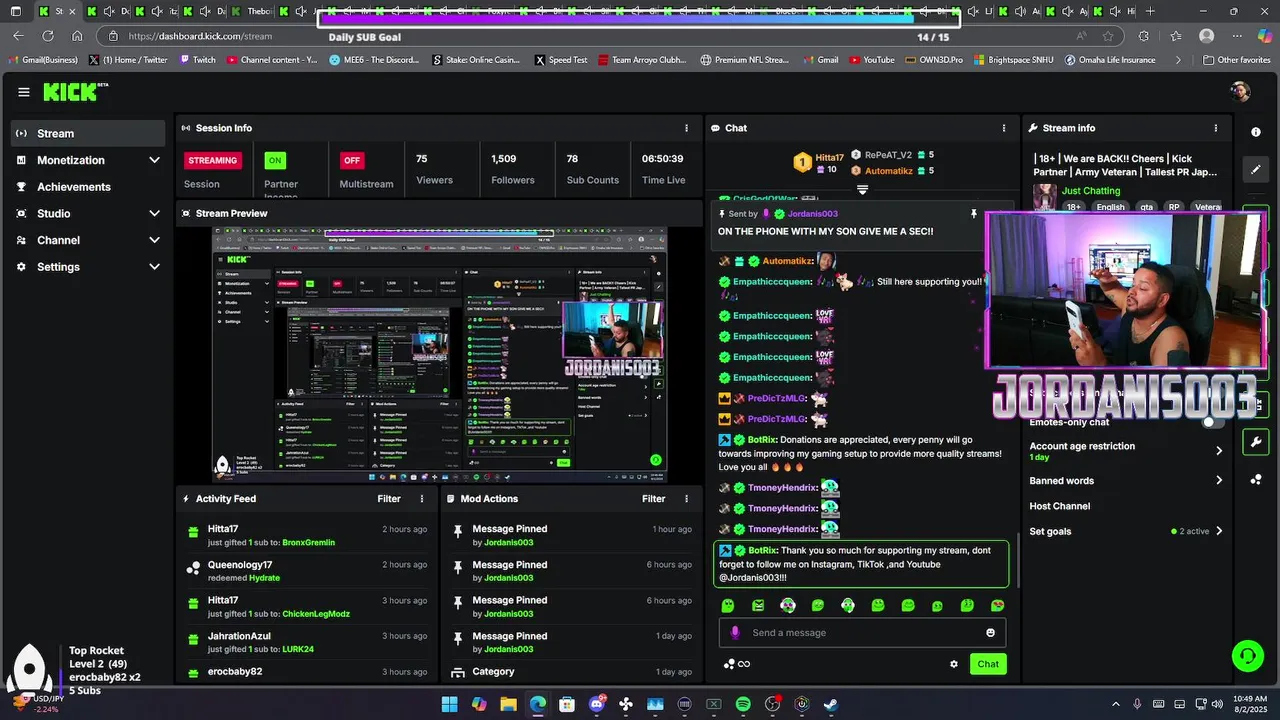
Task: Click the Just Chatting category link
Action: (x=1091, y=190)
